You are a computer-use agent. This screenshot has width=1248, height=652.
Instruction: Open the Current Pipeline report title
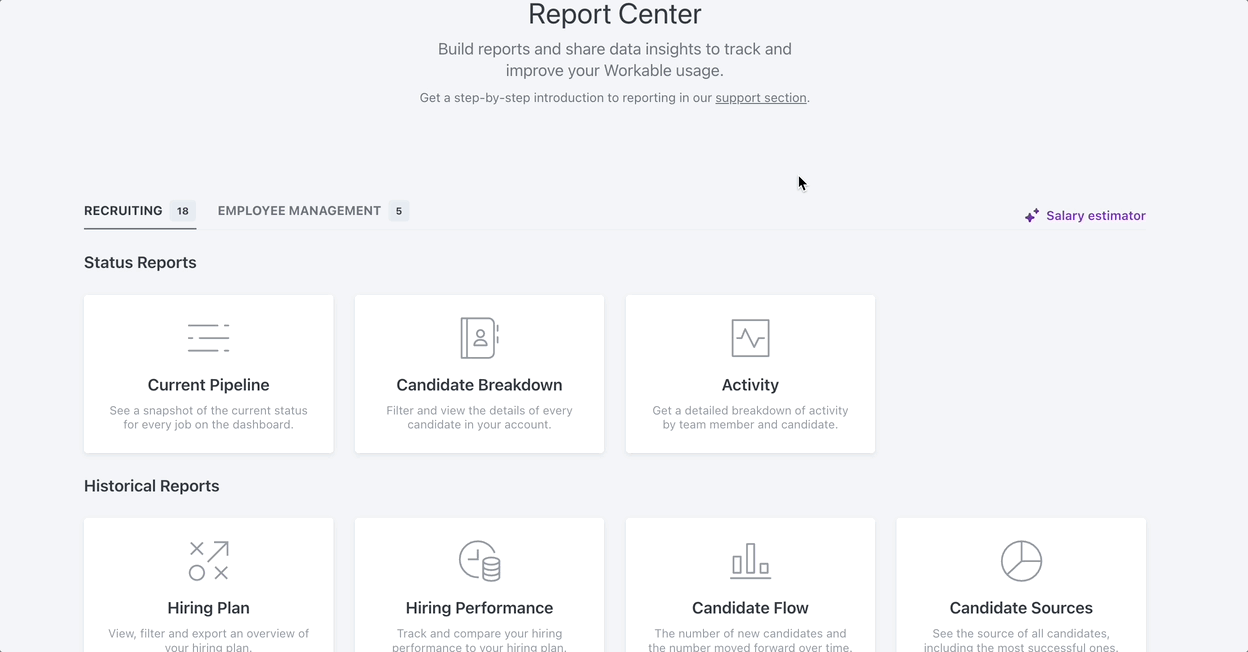(208, 385)
